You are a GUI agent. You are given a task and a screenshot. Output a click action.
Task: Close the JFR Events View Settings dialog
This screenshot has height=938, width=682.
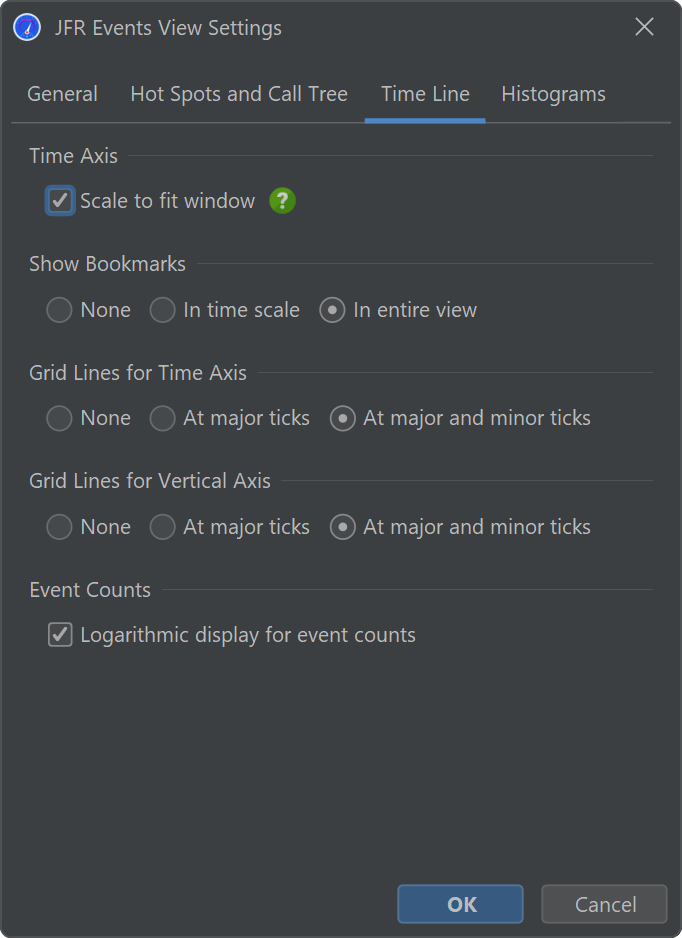coord(644,28)
